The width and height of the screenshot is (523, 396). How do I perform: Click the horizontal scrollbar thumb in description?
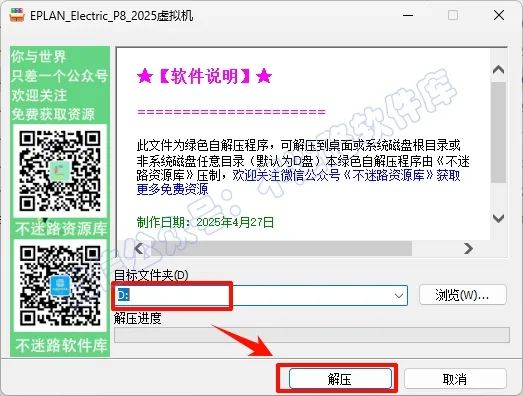pyautogui.click(x=281, y=249)
